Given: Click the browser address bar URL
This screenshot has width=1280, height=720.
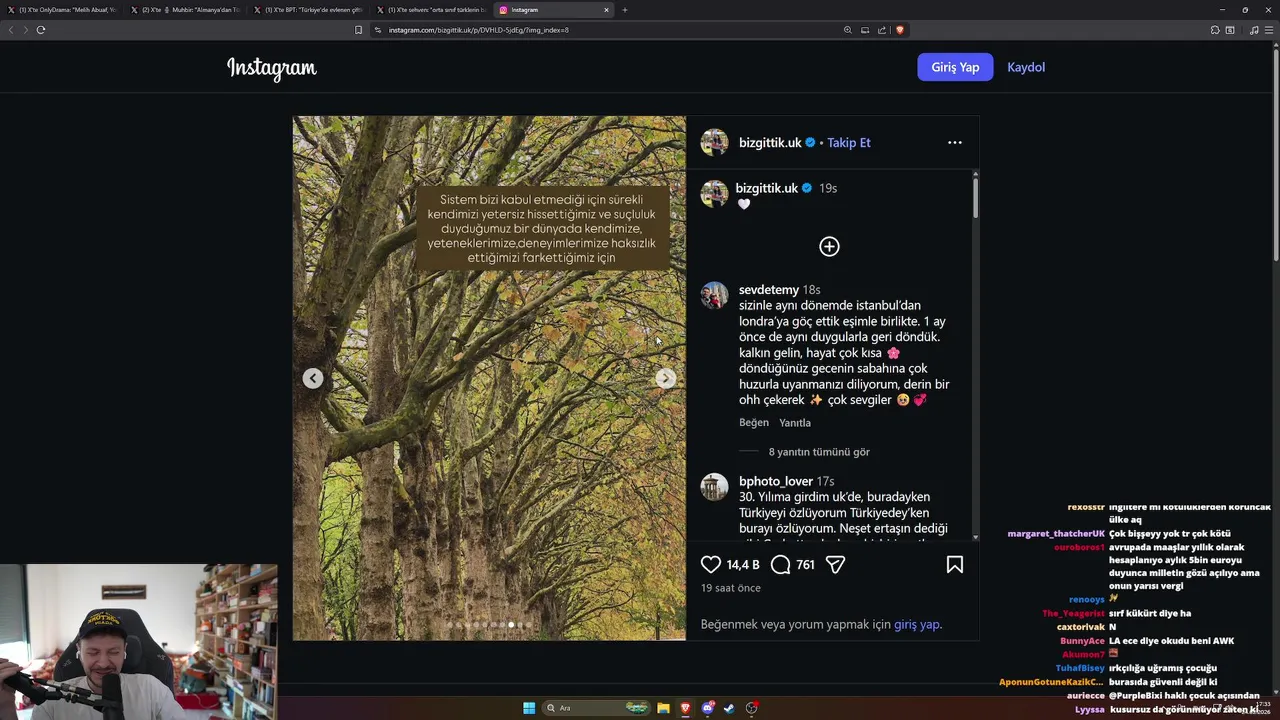Looking at the screenshot, I should [479, 30].
